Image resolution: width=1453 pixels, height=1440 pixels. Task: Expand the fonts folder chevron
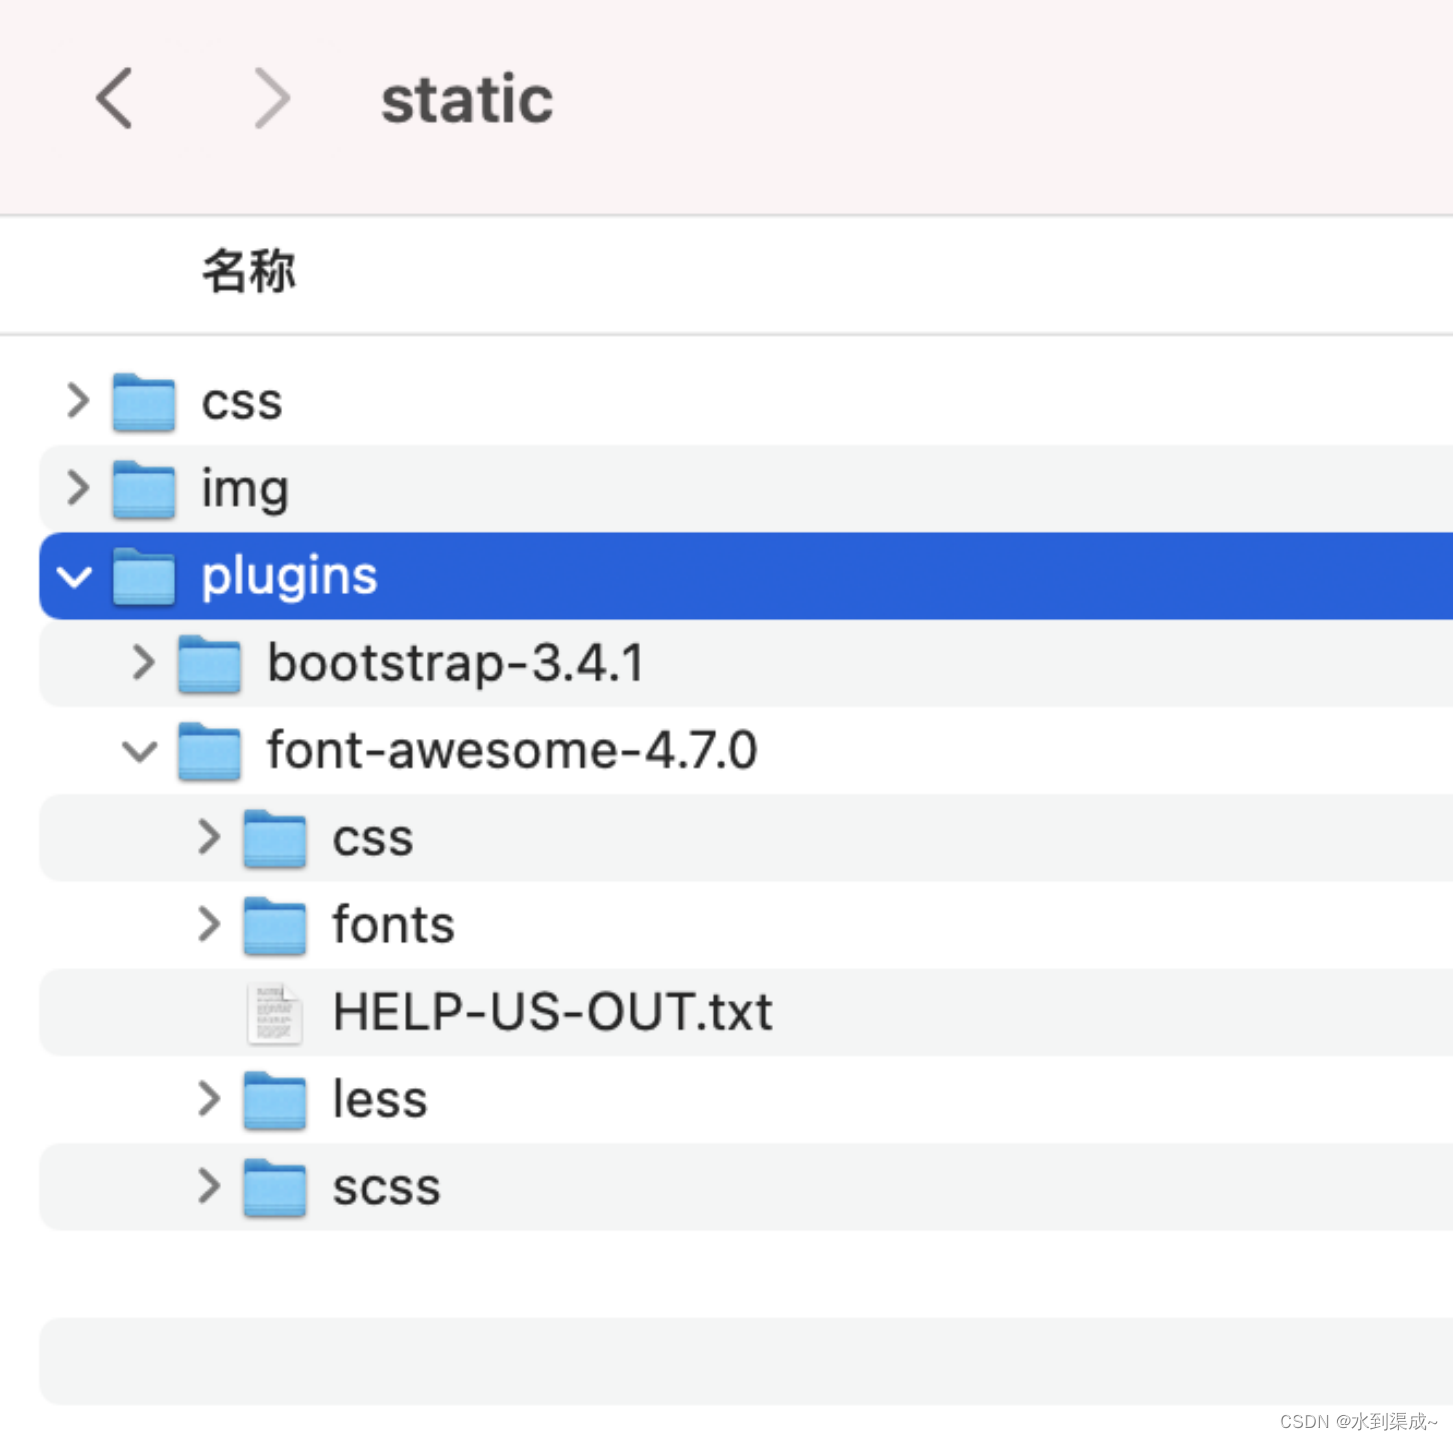click(209, 923)
